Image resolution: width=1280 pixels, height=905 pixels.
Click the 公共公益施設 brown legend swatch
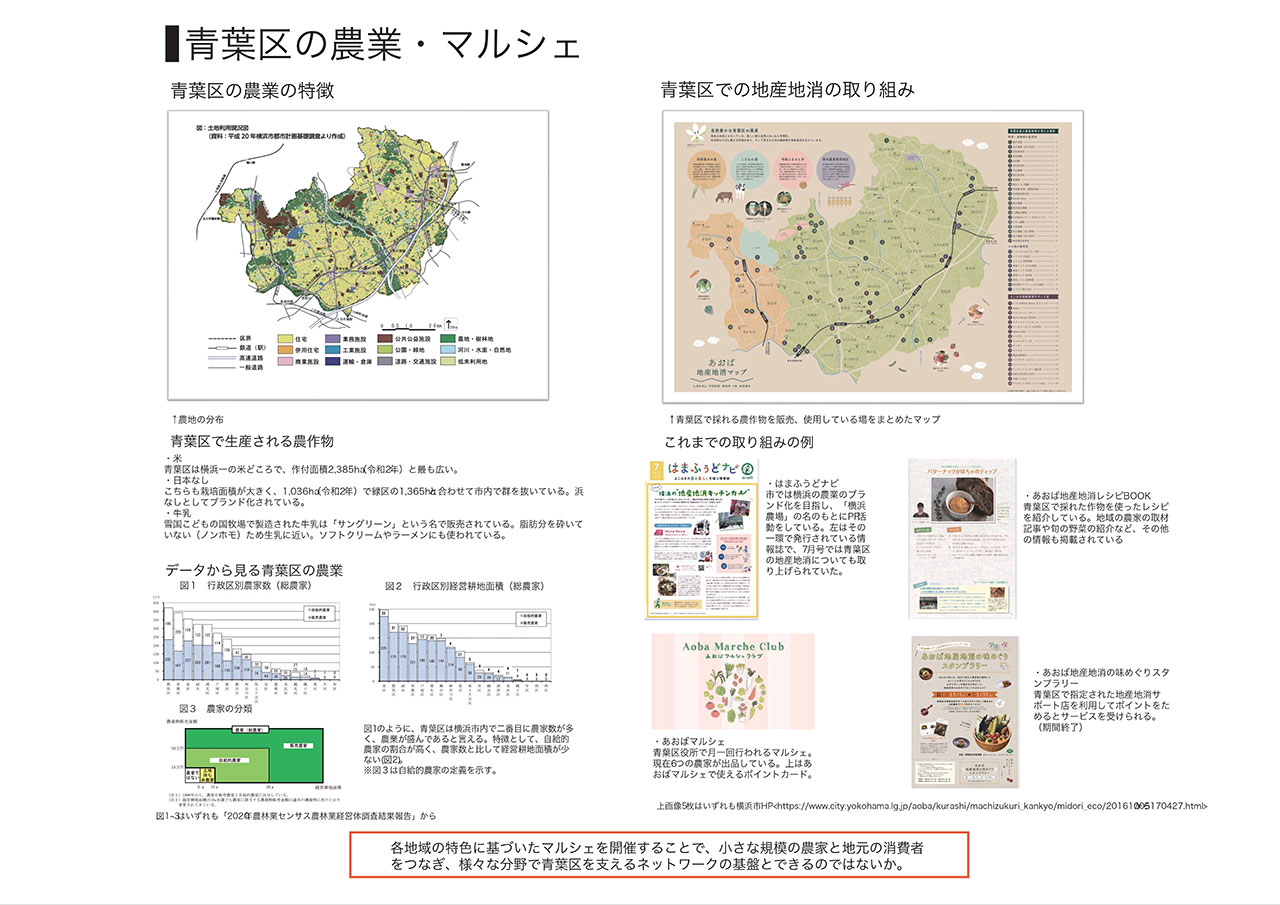pos(385,339)
